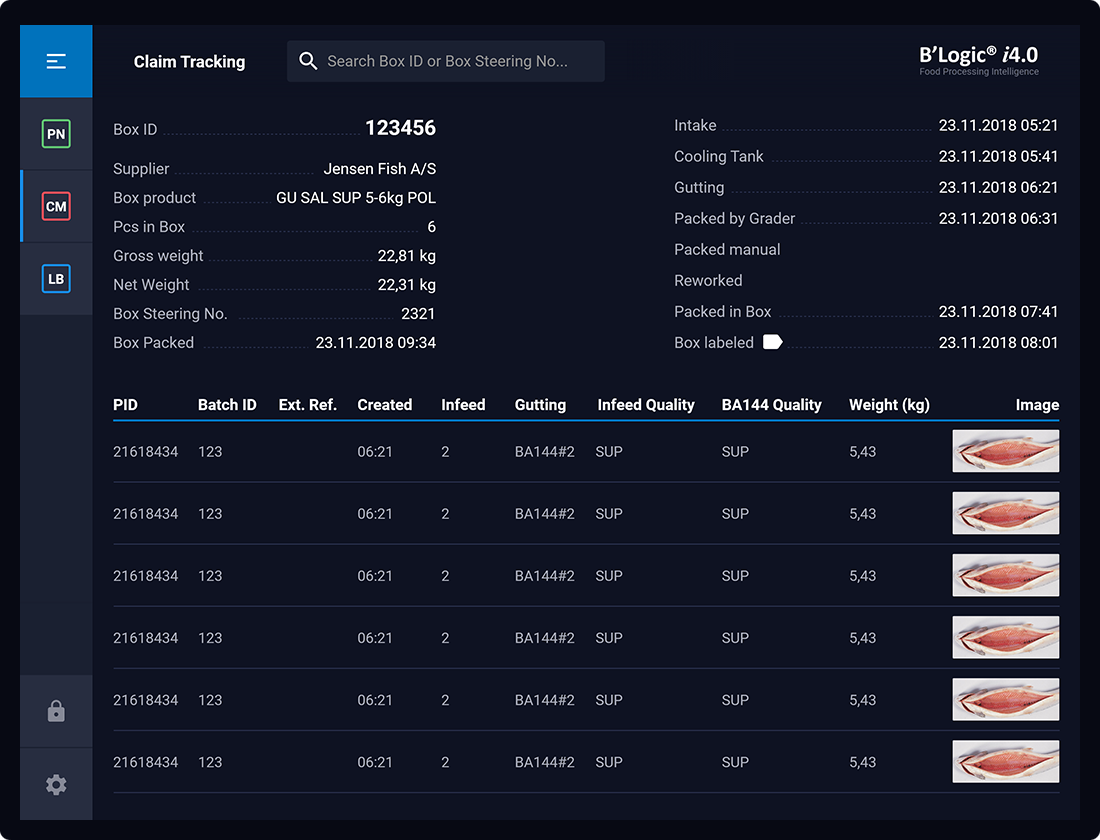The image size is (1100, 840).
Task: Open the main navigation hamburger menu
Action: pyautogui.click(x=55, y=61)
